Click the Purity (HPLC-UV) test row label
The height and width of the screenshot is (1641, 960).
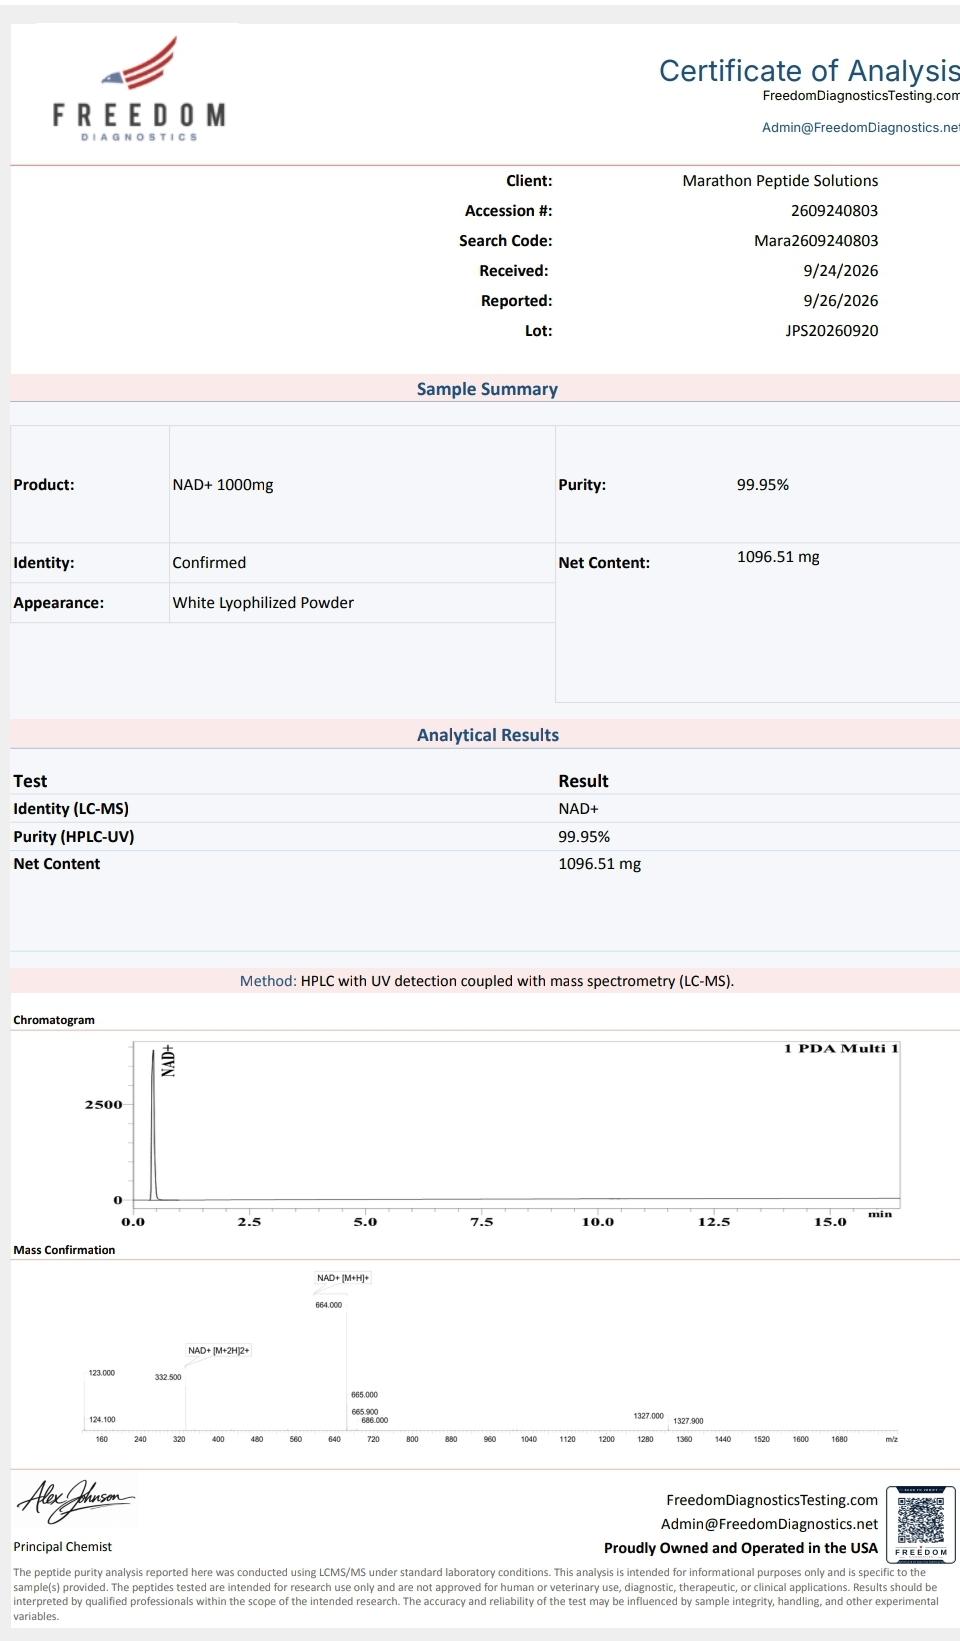[73, 837]
